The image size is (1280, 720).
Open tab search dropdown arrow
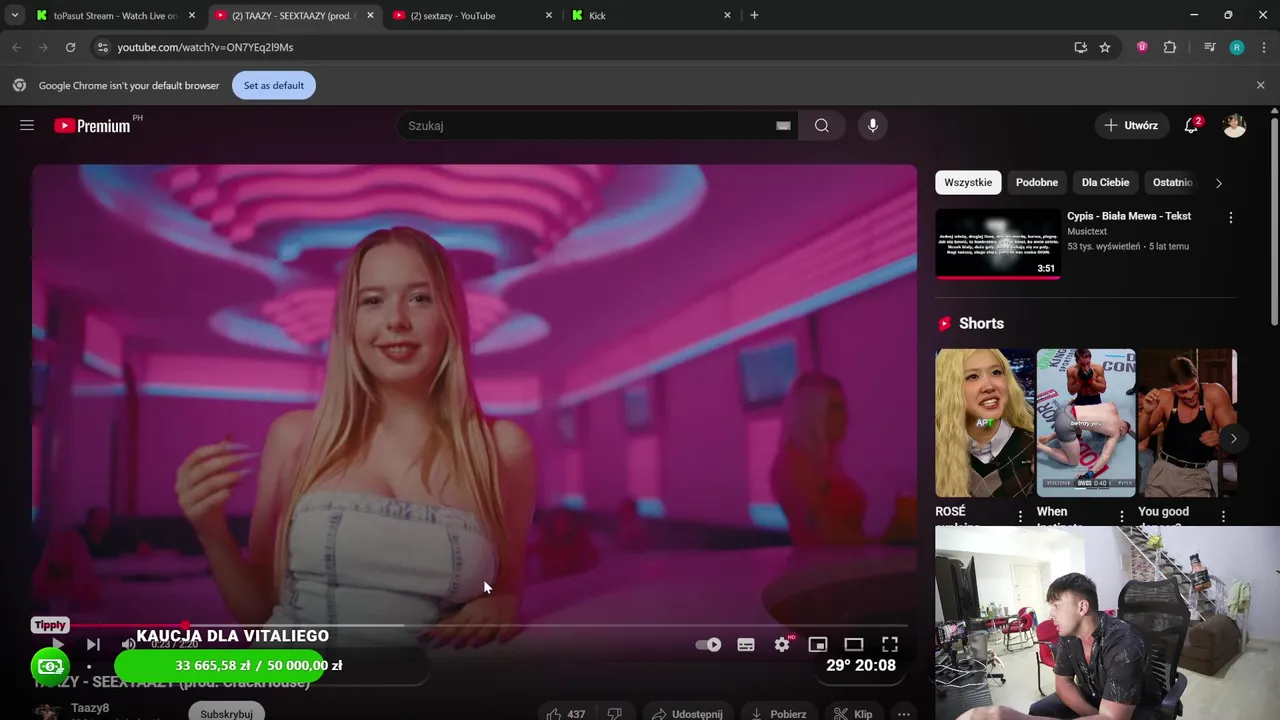click(14, 15)
